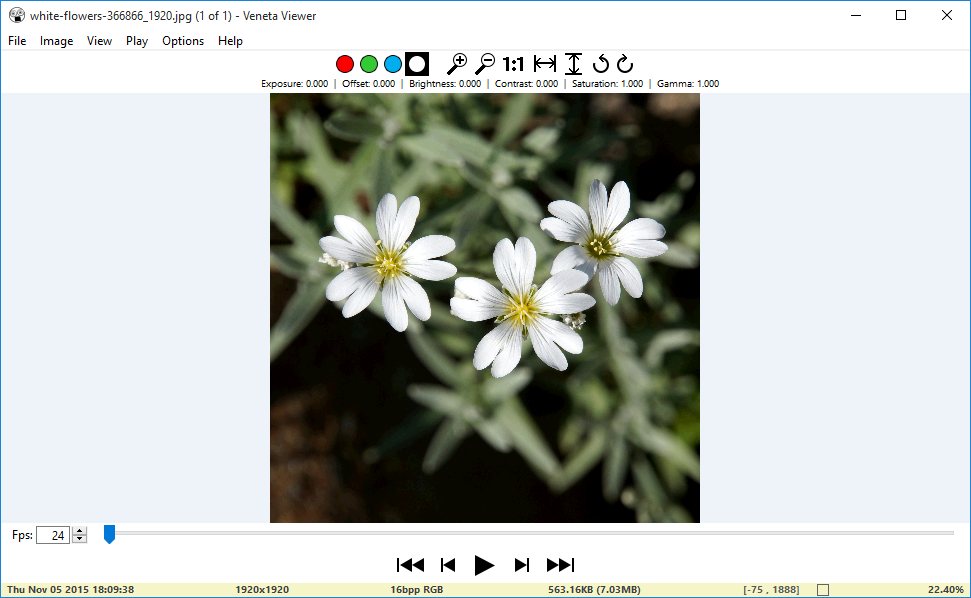Click the cursor coordinates [-75 , 1888]
Viewport: 971px width, 598px height.
tap(771, 589)
